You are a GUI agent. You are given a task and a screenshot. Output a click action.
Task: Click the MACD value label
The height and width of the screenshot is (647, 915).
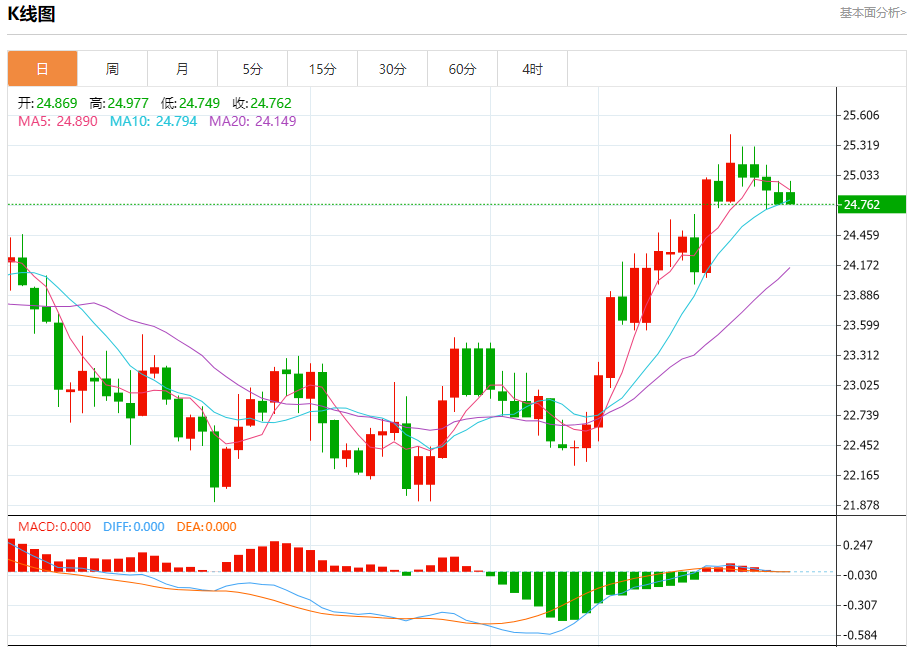coord(54,527)
